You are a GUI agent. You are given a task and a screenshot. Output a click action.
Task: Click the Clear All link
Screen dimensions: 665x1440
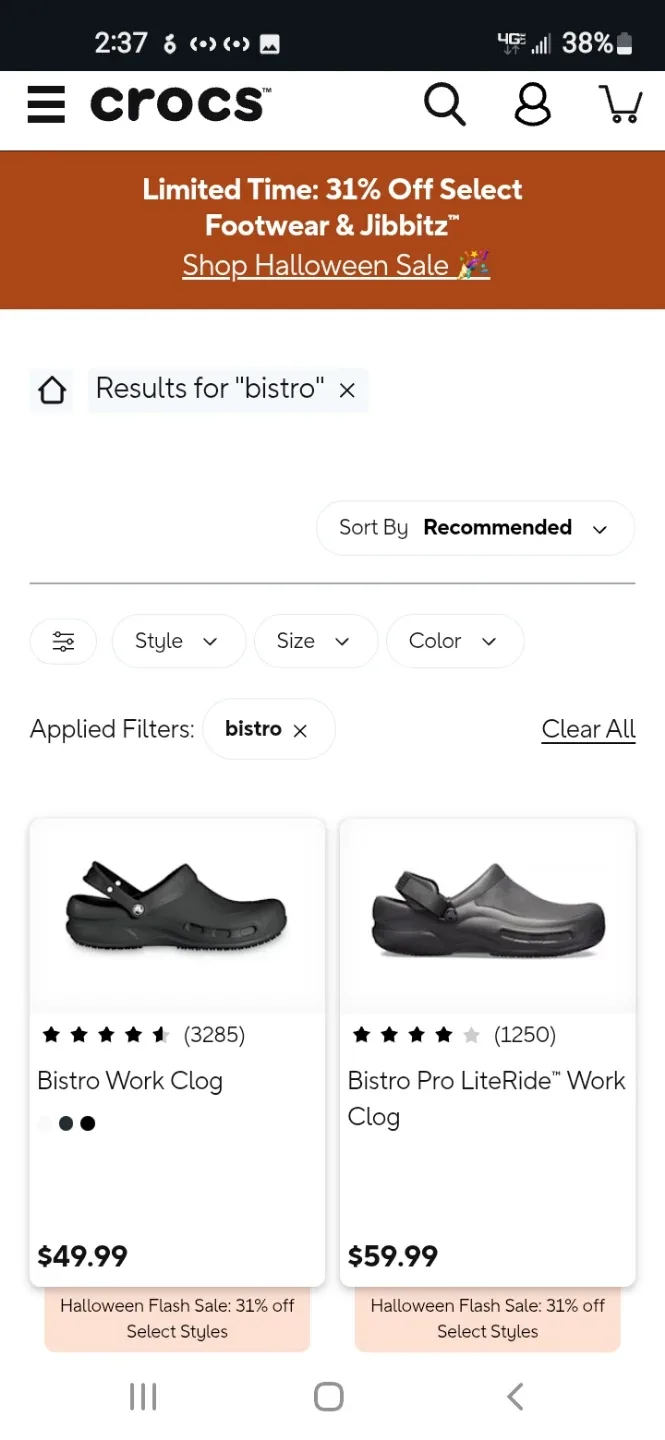pos(588,729)
